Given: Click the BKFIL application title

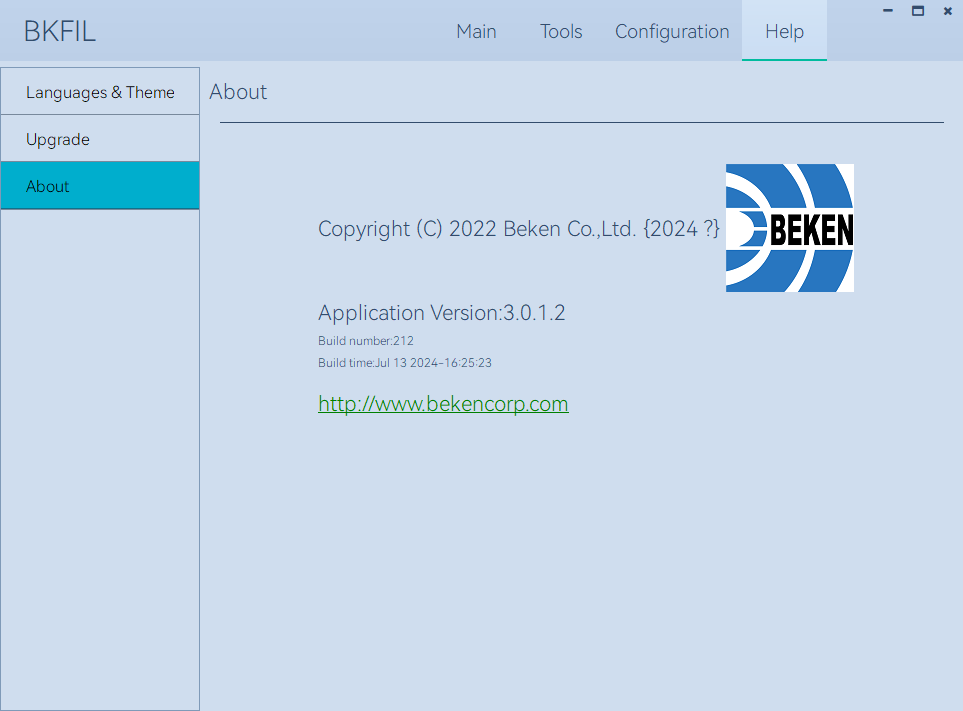Looking at the screenshot, I should 60,31.
